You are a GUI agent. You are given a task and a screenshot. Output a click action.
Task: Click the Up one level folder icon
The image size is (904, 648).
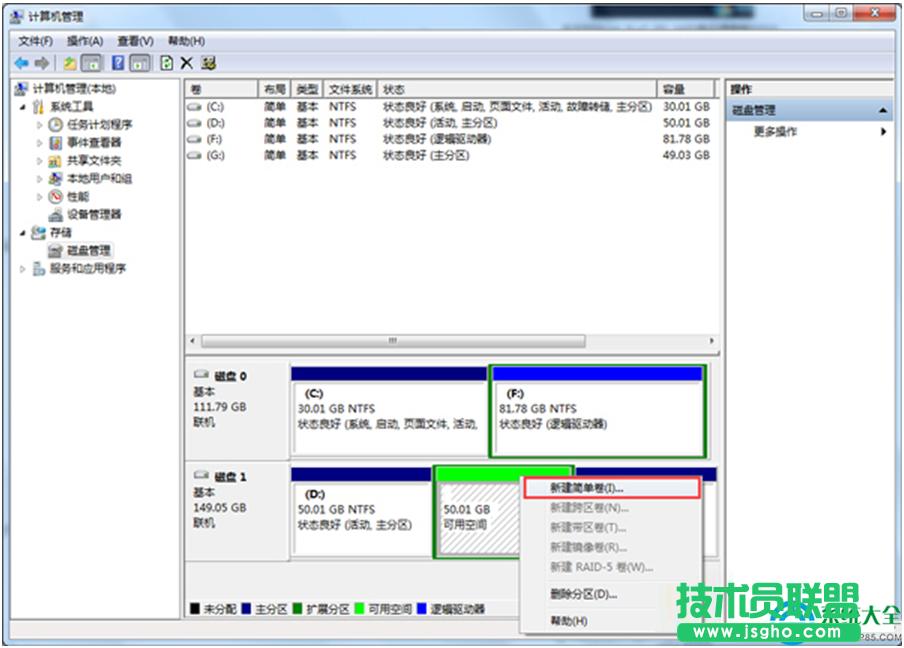pyautogui.click(x=70, y=63)
